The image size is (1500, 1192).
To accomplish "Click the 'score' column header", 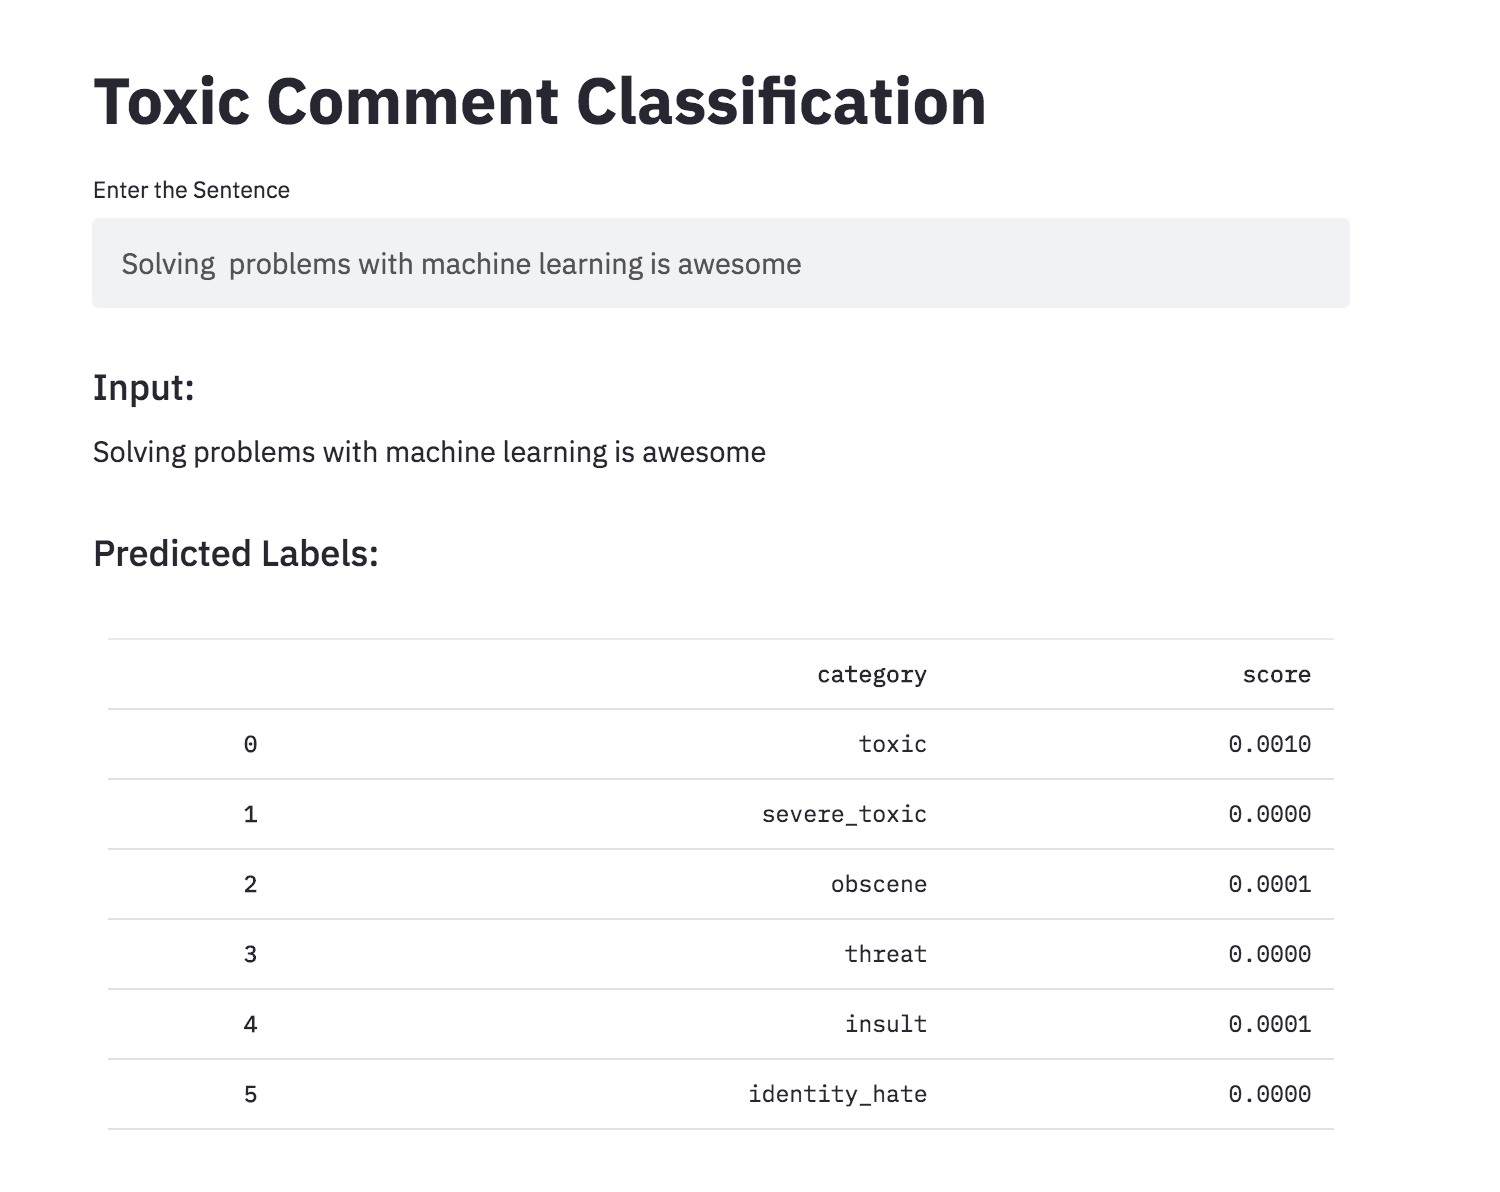I will pyautogui.click(x=1276, y=675).
